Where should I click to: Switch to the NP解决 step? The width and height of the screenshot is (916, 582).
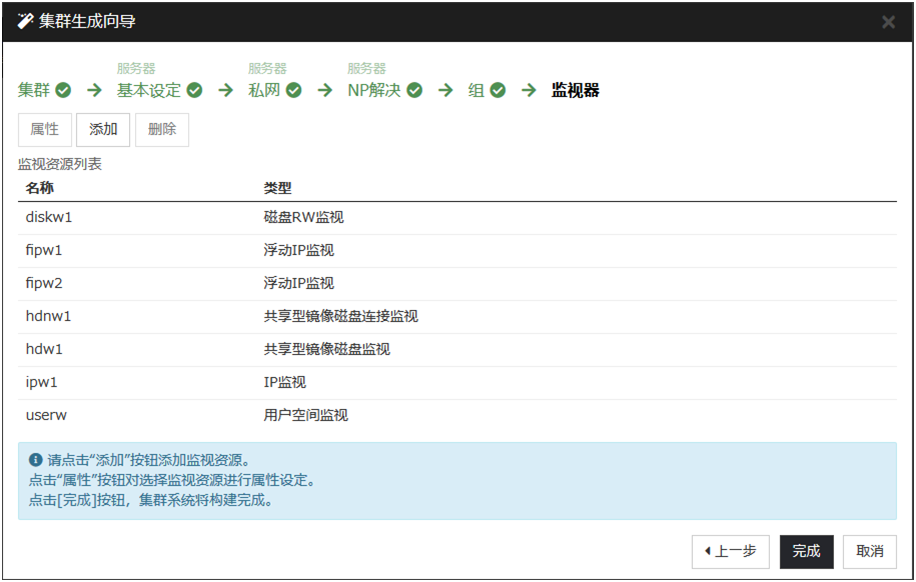(x=374, y=91)
